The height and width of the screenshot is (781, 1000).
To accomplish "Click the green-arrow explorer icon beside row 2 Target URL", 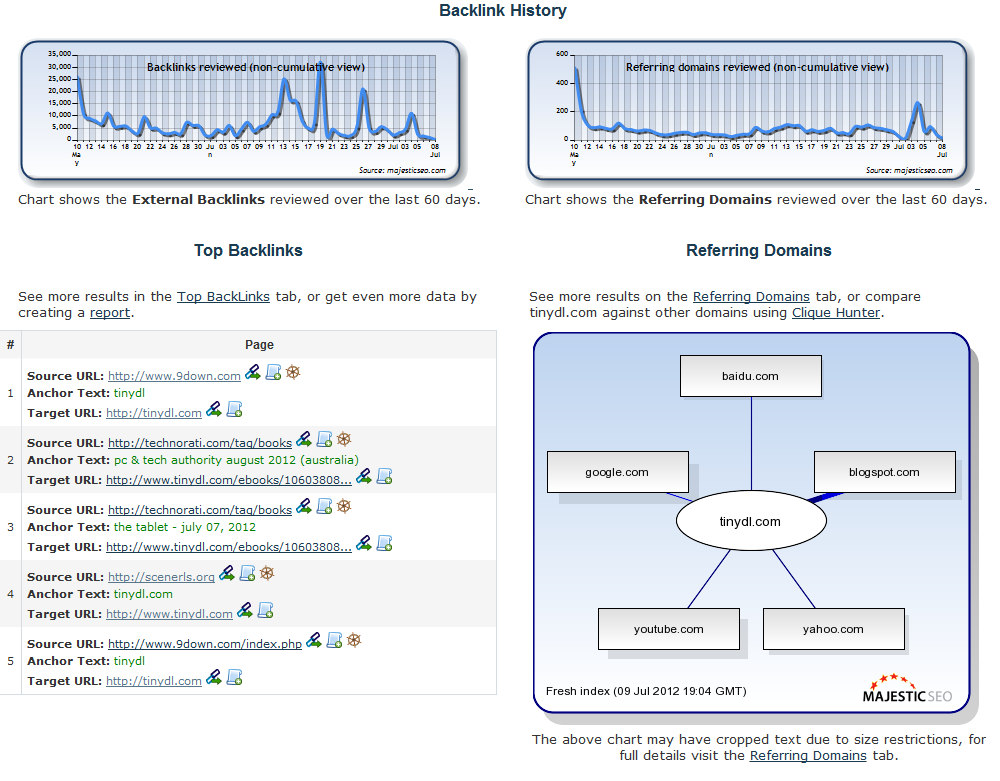I will coord(364,476).
